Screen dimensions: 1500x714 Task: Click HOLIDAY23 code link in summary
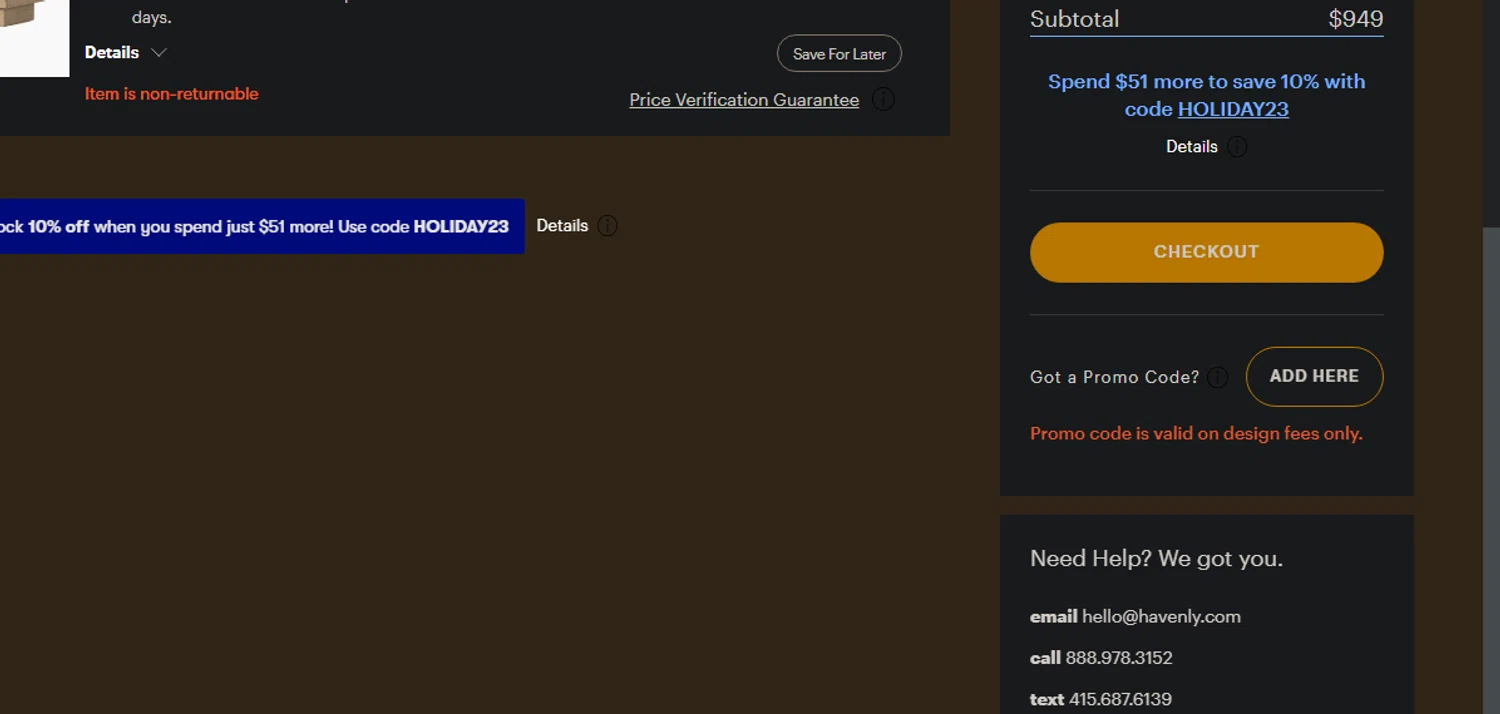pyautogui.click(x=1233, y=109)
